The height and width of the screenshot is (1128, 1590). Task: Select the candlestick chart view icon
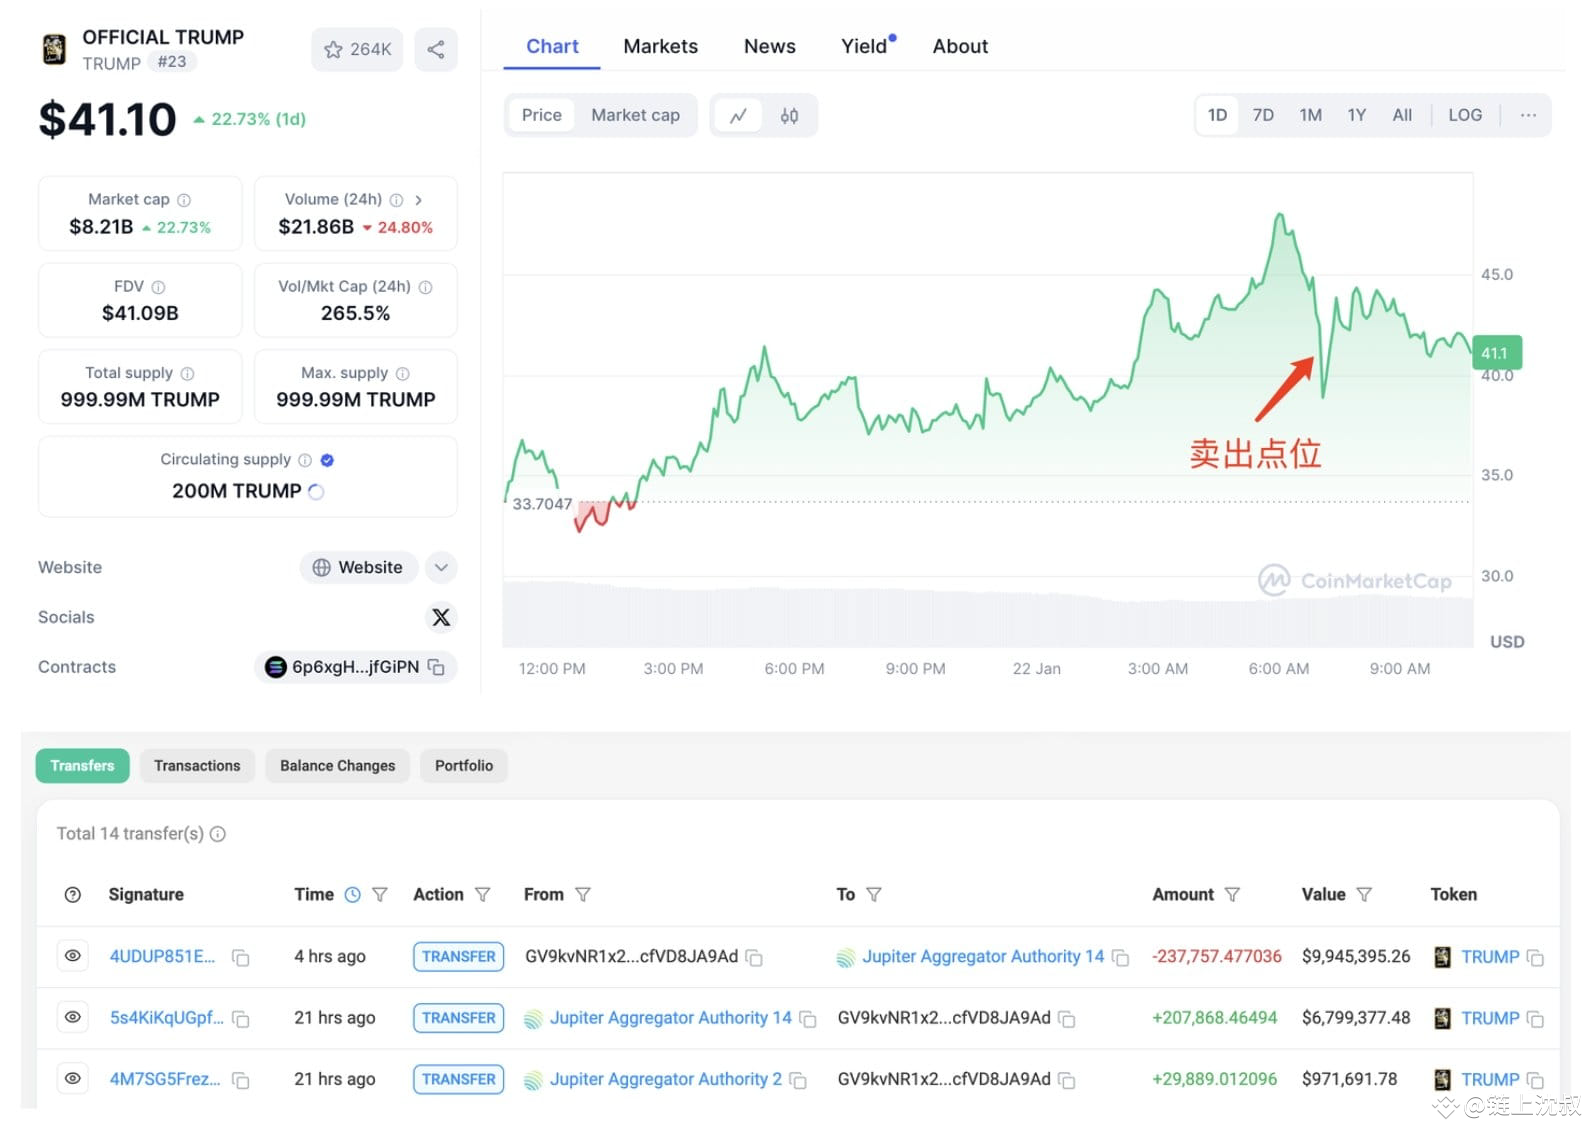789,116
